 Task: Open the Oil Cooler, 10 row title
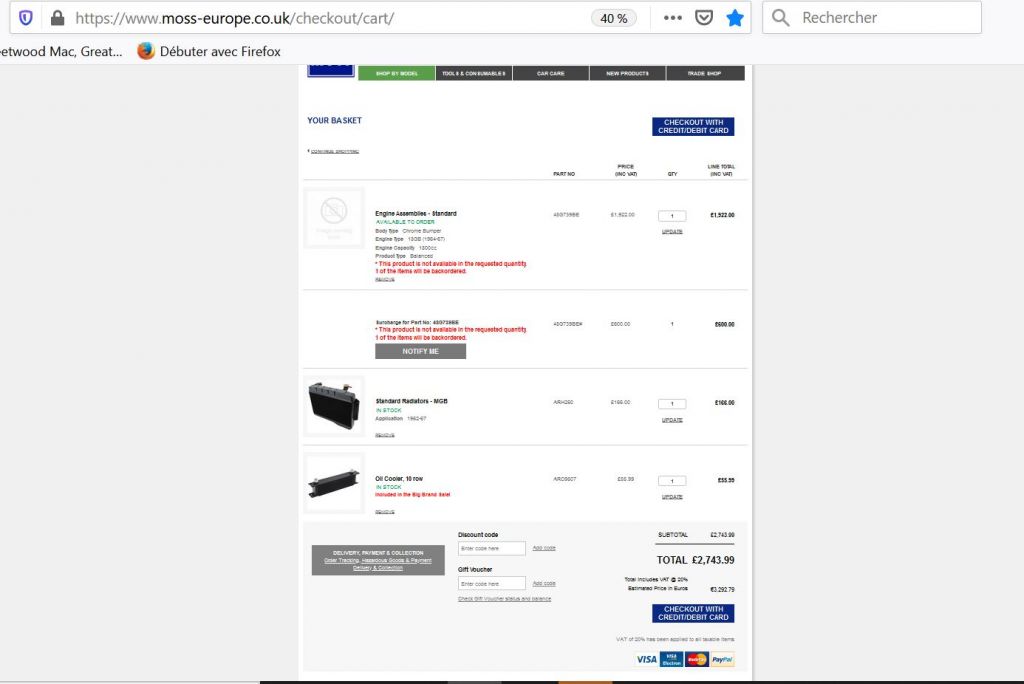click(x=399, y=479)
